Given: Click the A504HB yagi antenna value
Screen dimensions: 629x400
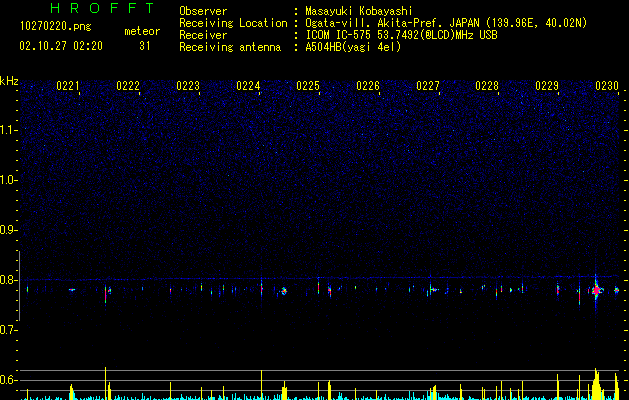Looking at the screenshot, I should point(353,47).
